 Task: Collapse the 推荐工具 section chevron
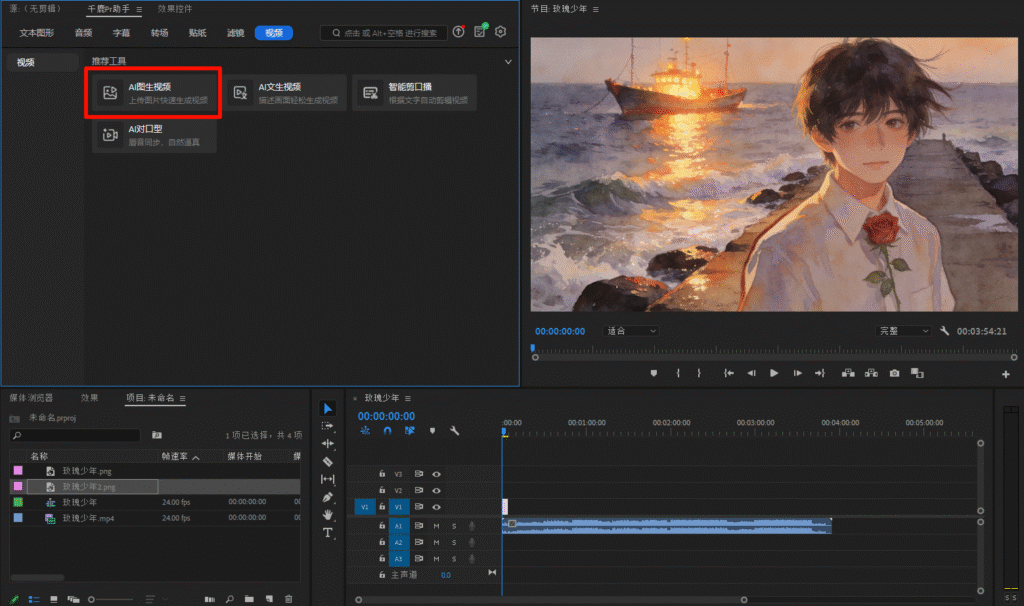[508, 62]
